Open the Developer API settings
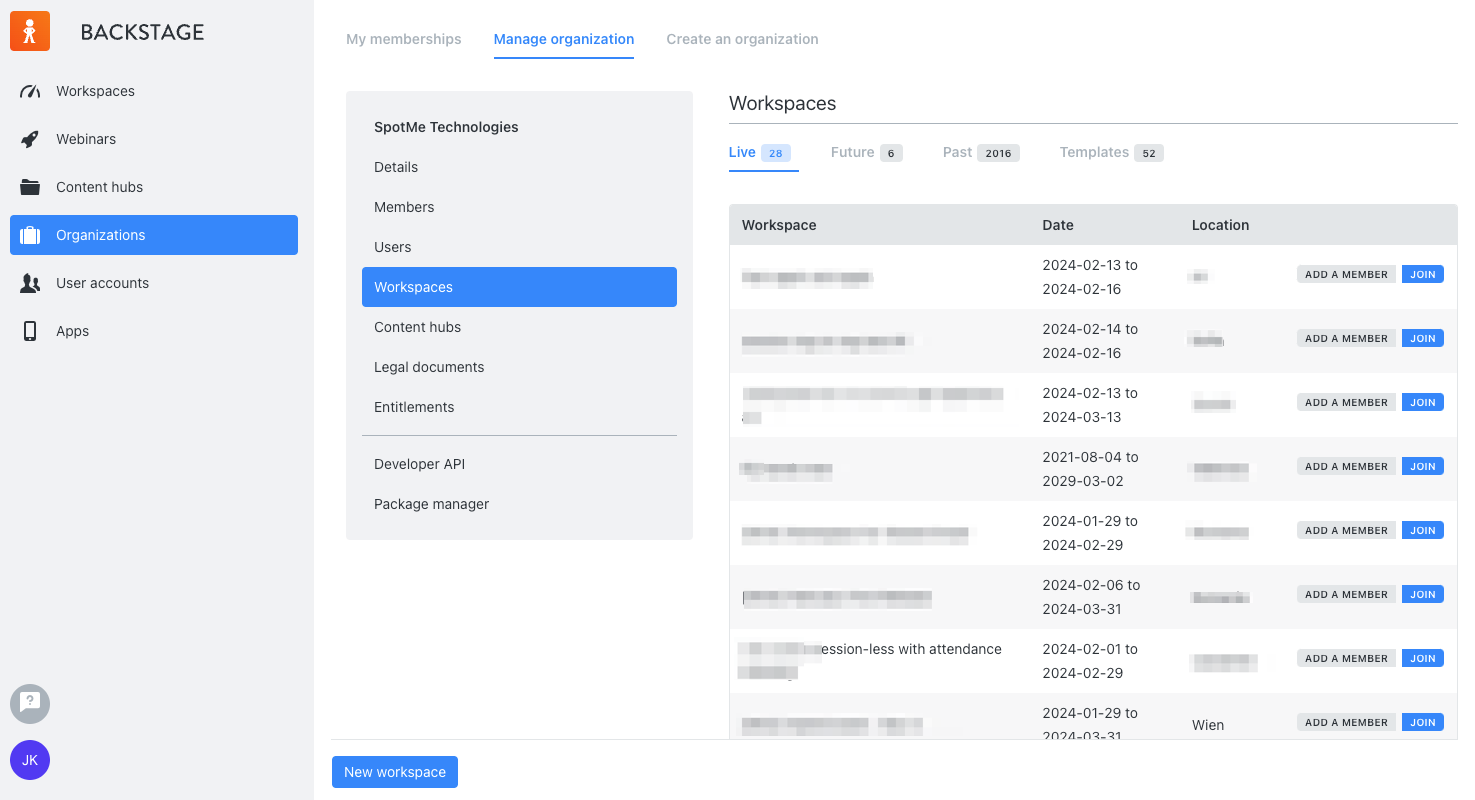This screenshot has height=800, width=1475. click(419, 464)
